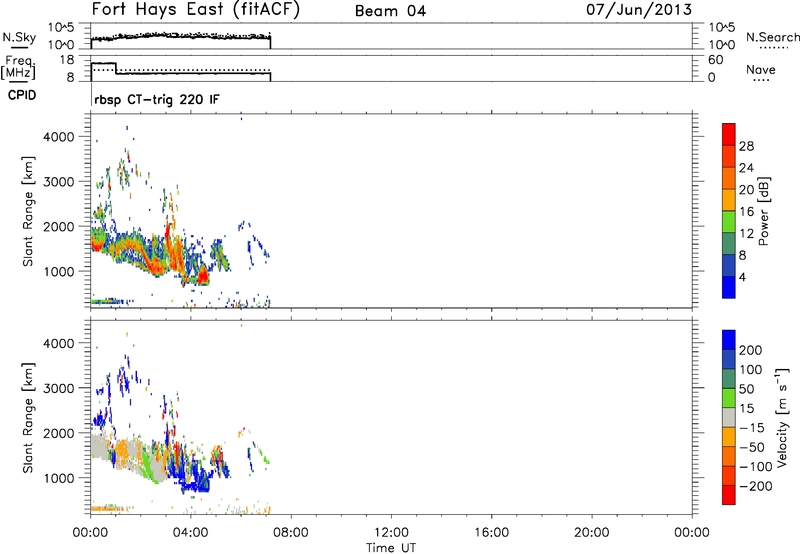Screen dimensions: 800x554
Task: Click the left '10^5' tick on the noise axis
Action: click(x=61, y=28)
